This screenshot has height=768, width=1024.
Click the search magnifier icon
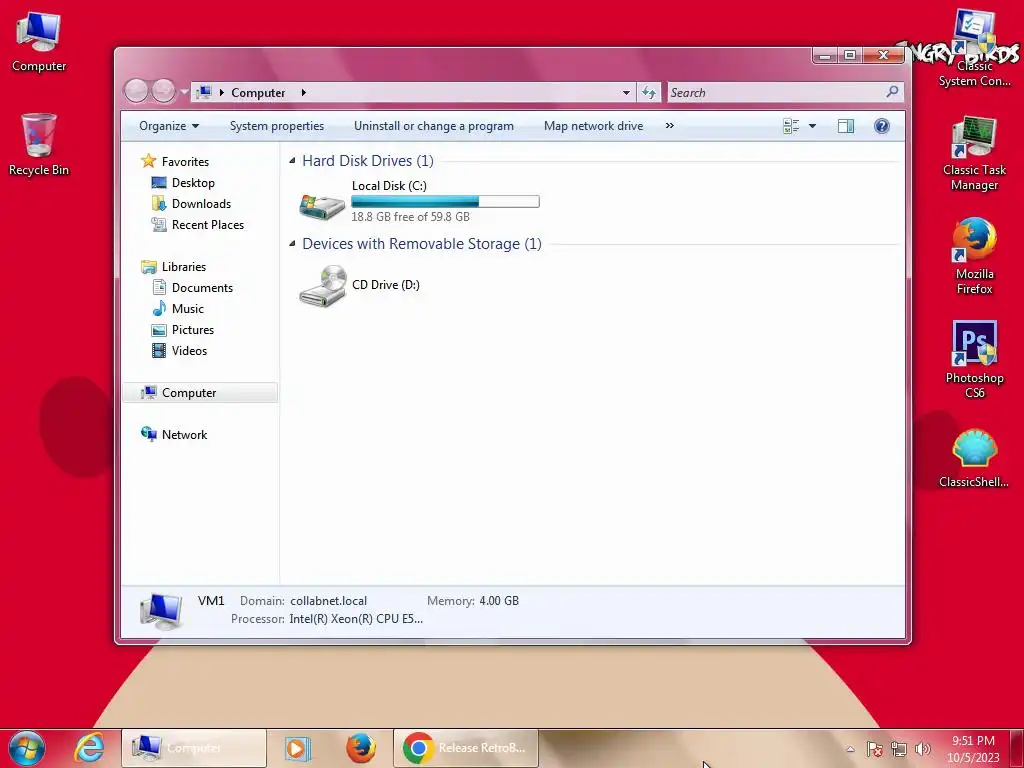[892, 92]
